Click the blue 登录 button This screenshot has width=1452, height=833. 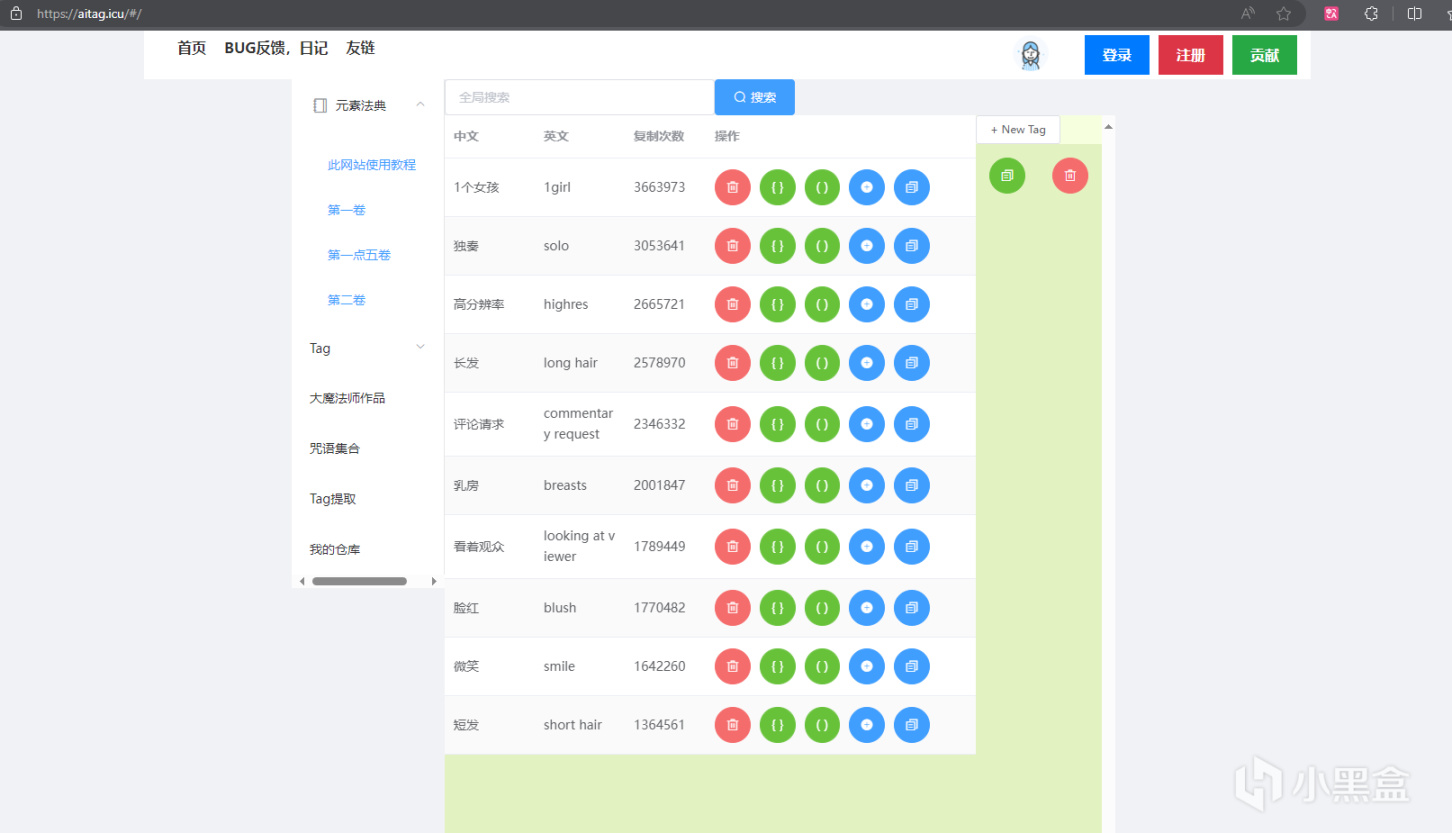coord(1117,55)
